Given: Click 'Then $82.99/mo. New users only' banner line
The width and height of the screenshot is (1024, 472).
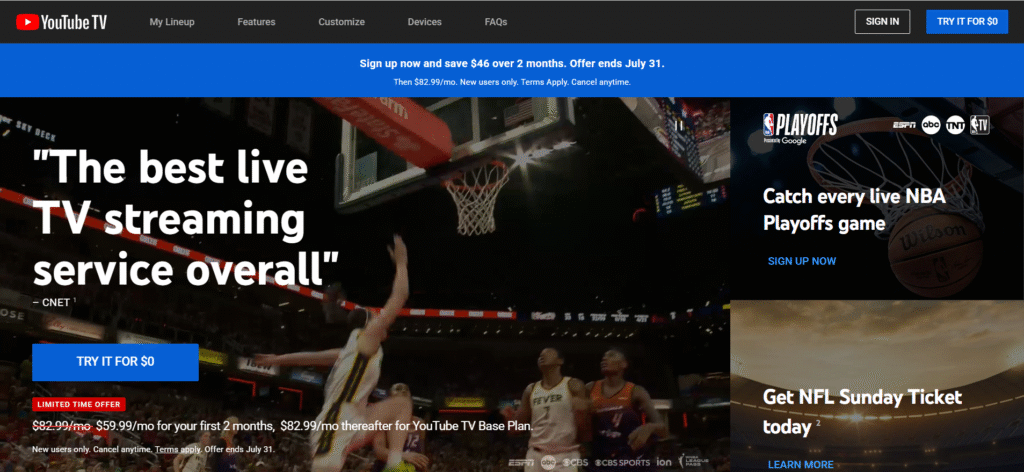Looking at the screenshot, I should tap(512, 83).
